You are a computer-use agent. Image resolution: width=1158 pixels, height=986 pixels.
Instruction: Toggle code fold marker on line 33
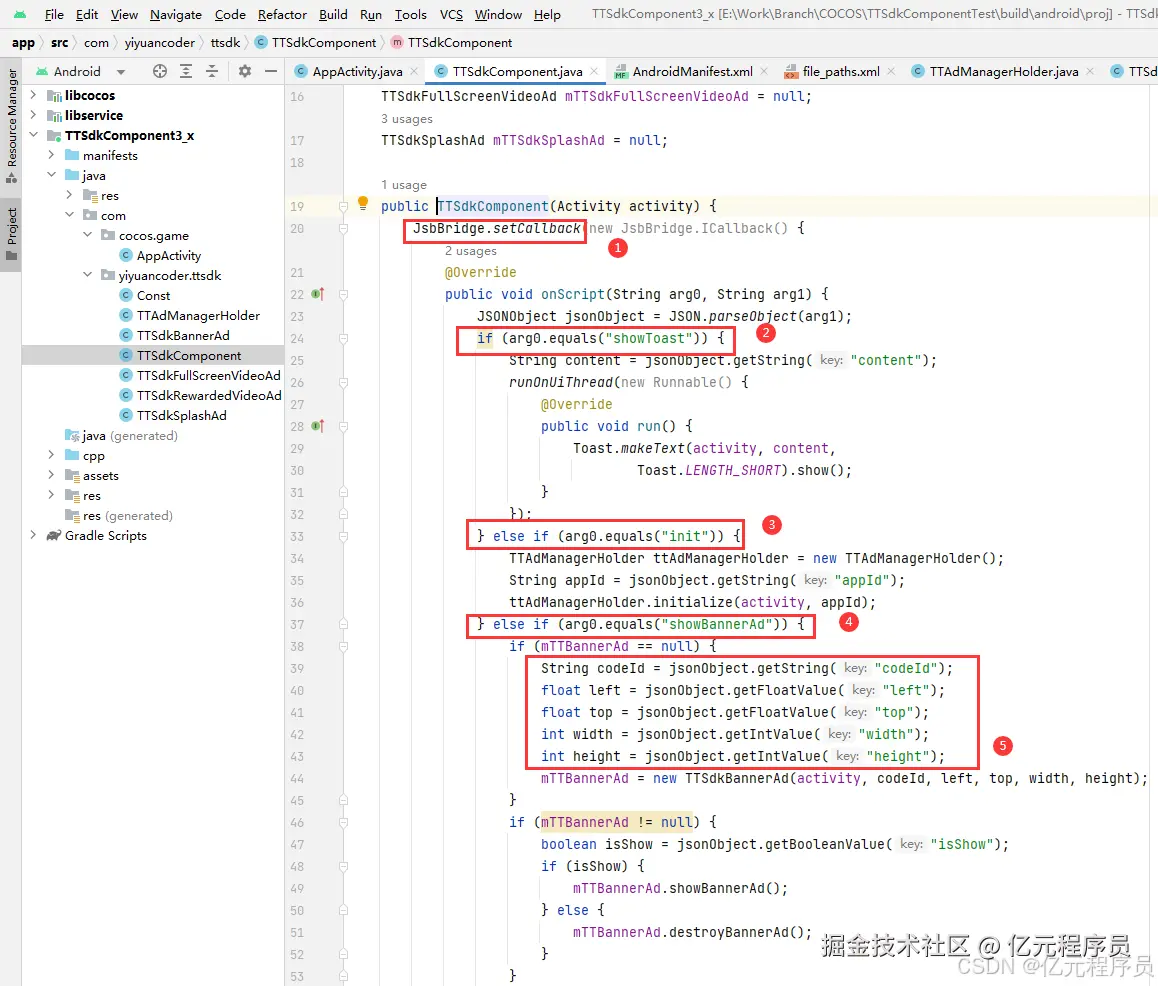[x=343, y=536]
